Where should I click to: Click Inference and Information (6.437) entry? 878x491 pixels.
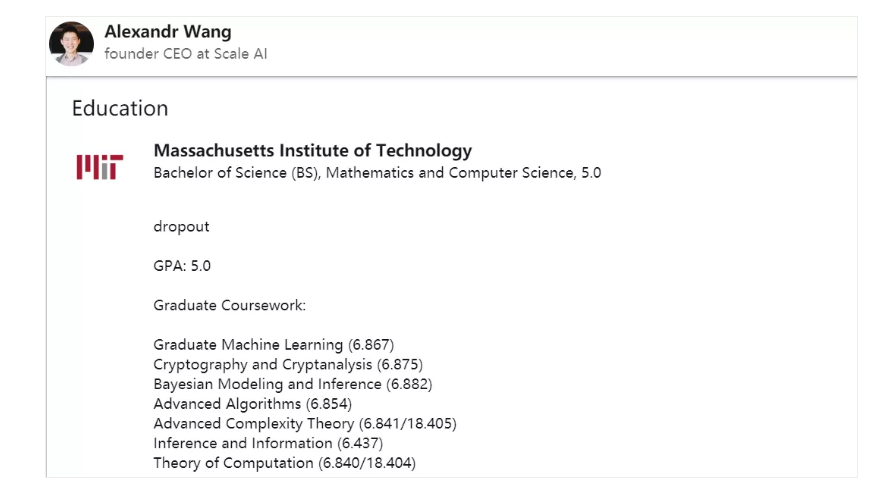(268, 443)
